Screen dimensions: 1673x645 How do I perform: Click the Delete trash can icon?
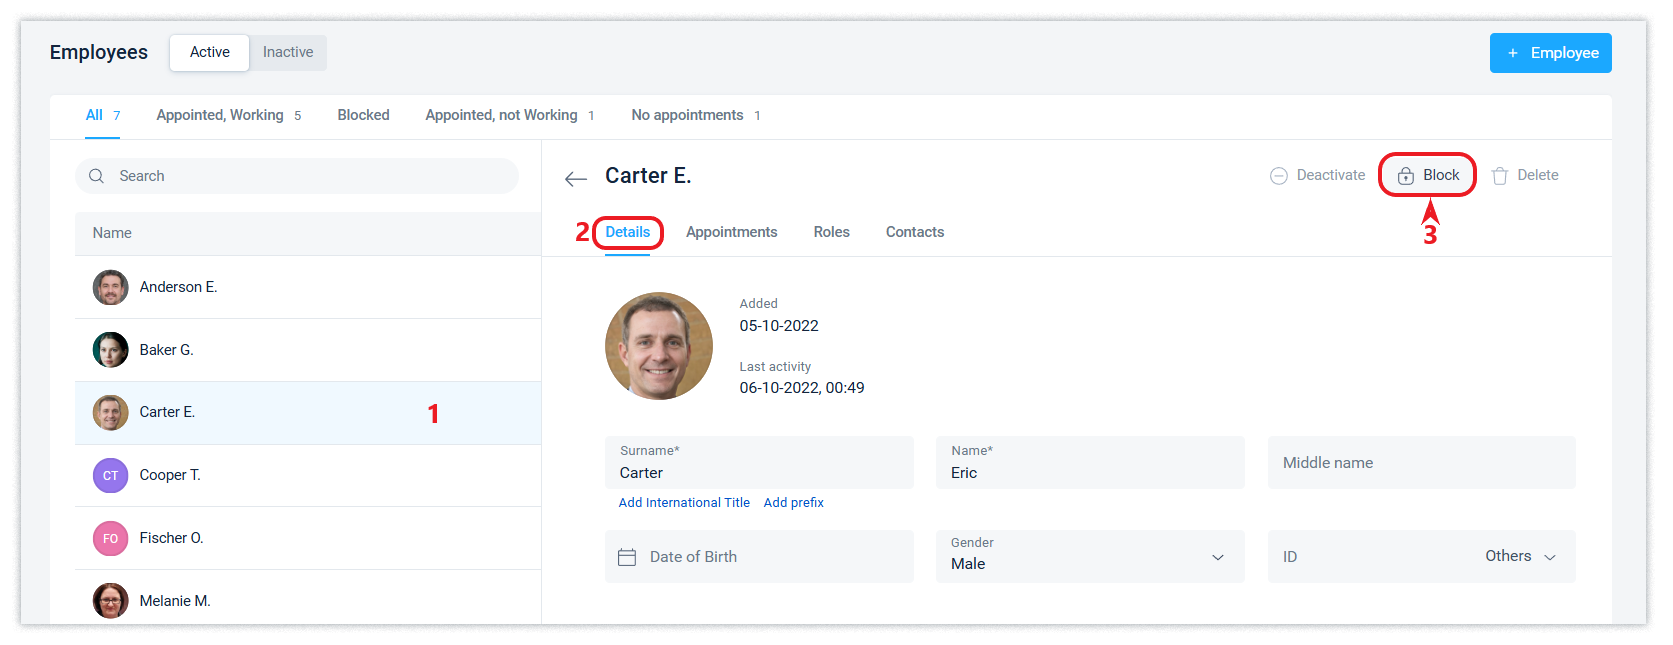point(1499,176)
